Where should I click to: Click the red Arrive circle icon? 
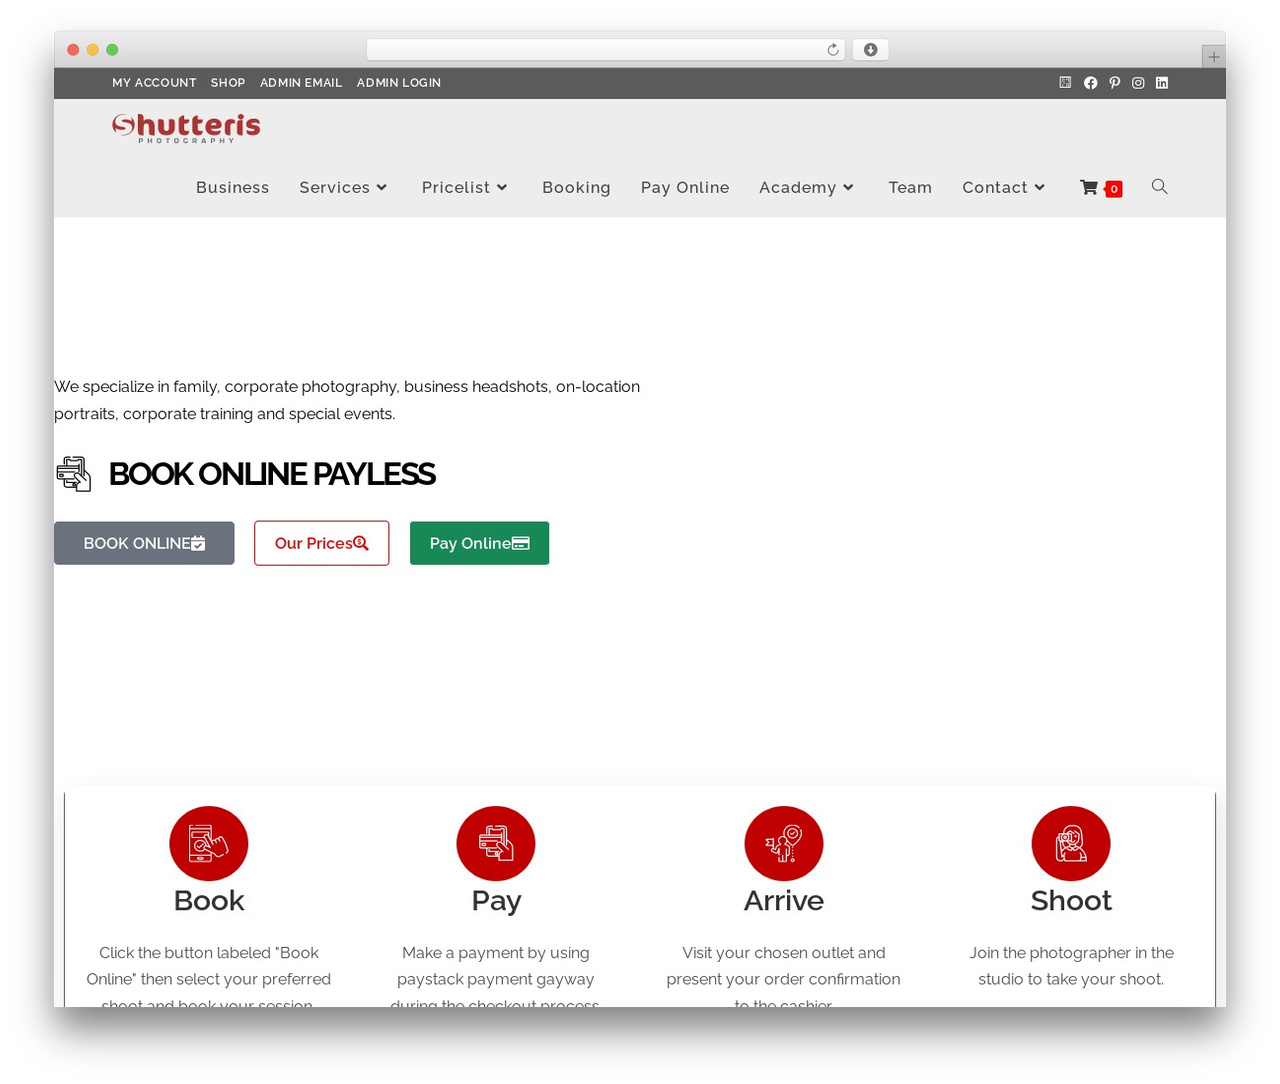(784, 845)
